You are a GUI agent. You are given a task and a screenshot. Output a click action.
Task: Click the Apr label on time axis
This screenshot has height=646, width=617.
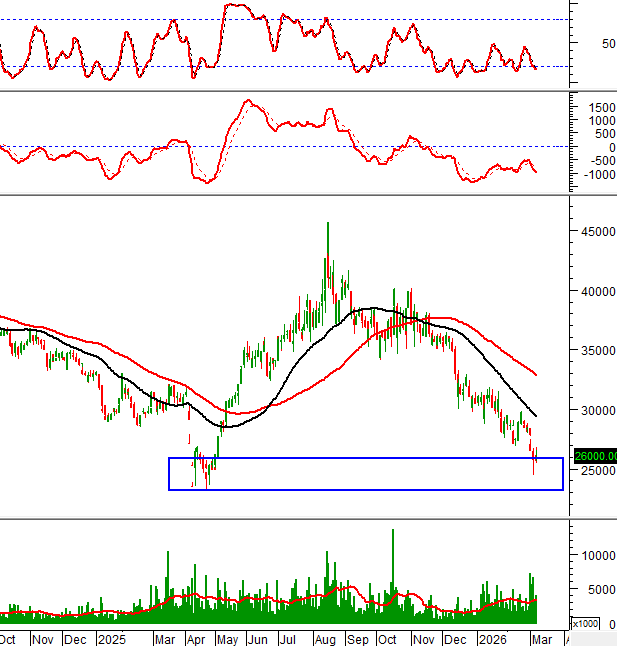point(198,638)
